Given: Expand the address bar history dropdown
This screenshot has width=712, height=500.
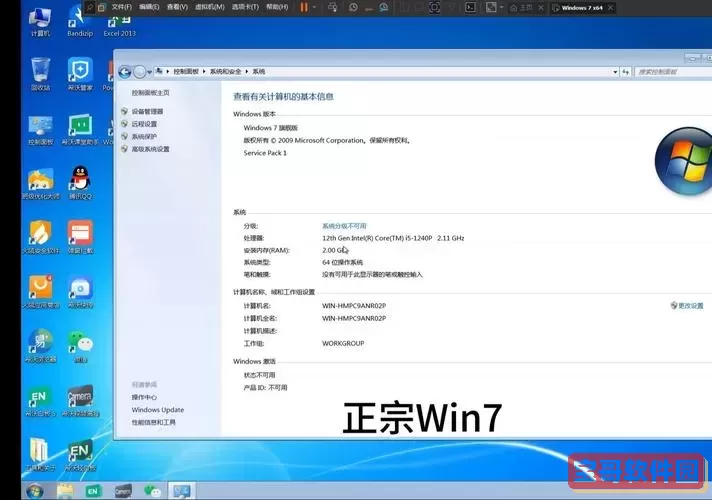Looking at the screenshot, I should pos(615,72).
